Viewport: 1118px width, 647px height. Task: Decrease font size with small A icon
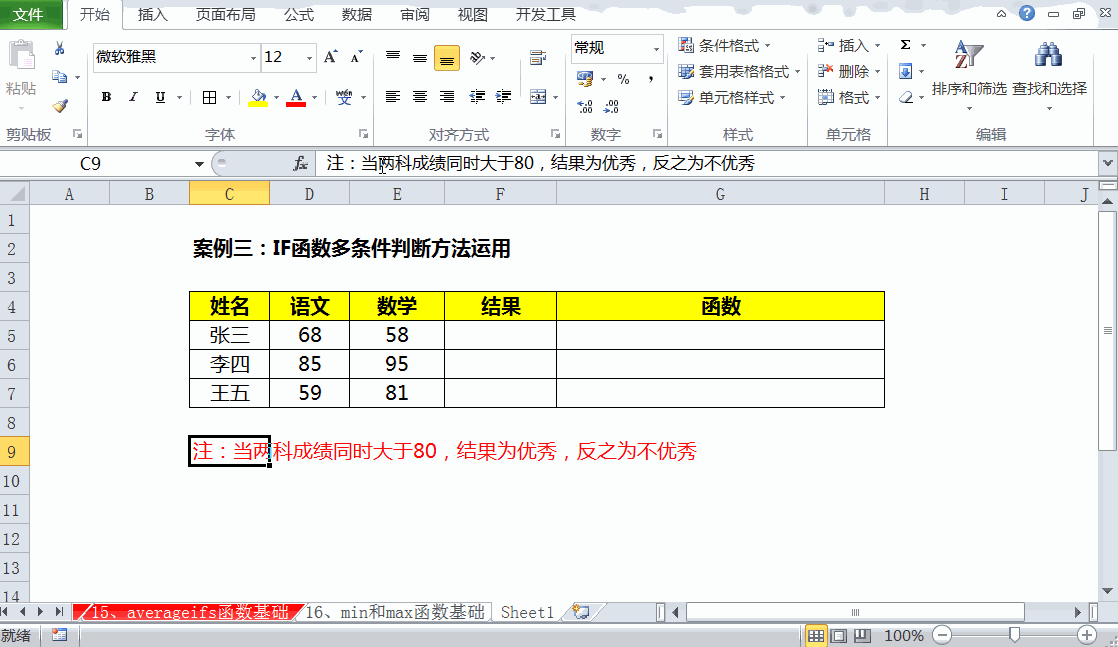(x=357, y=57)
